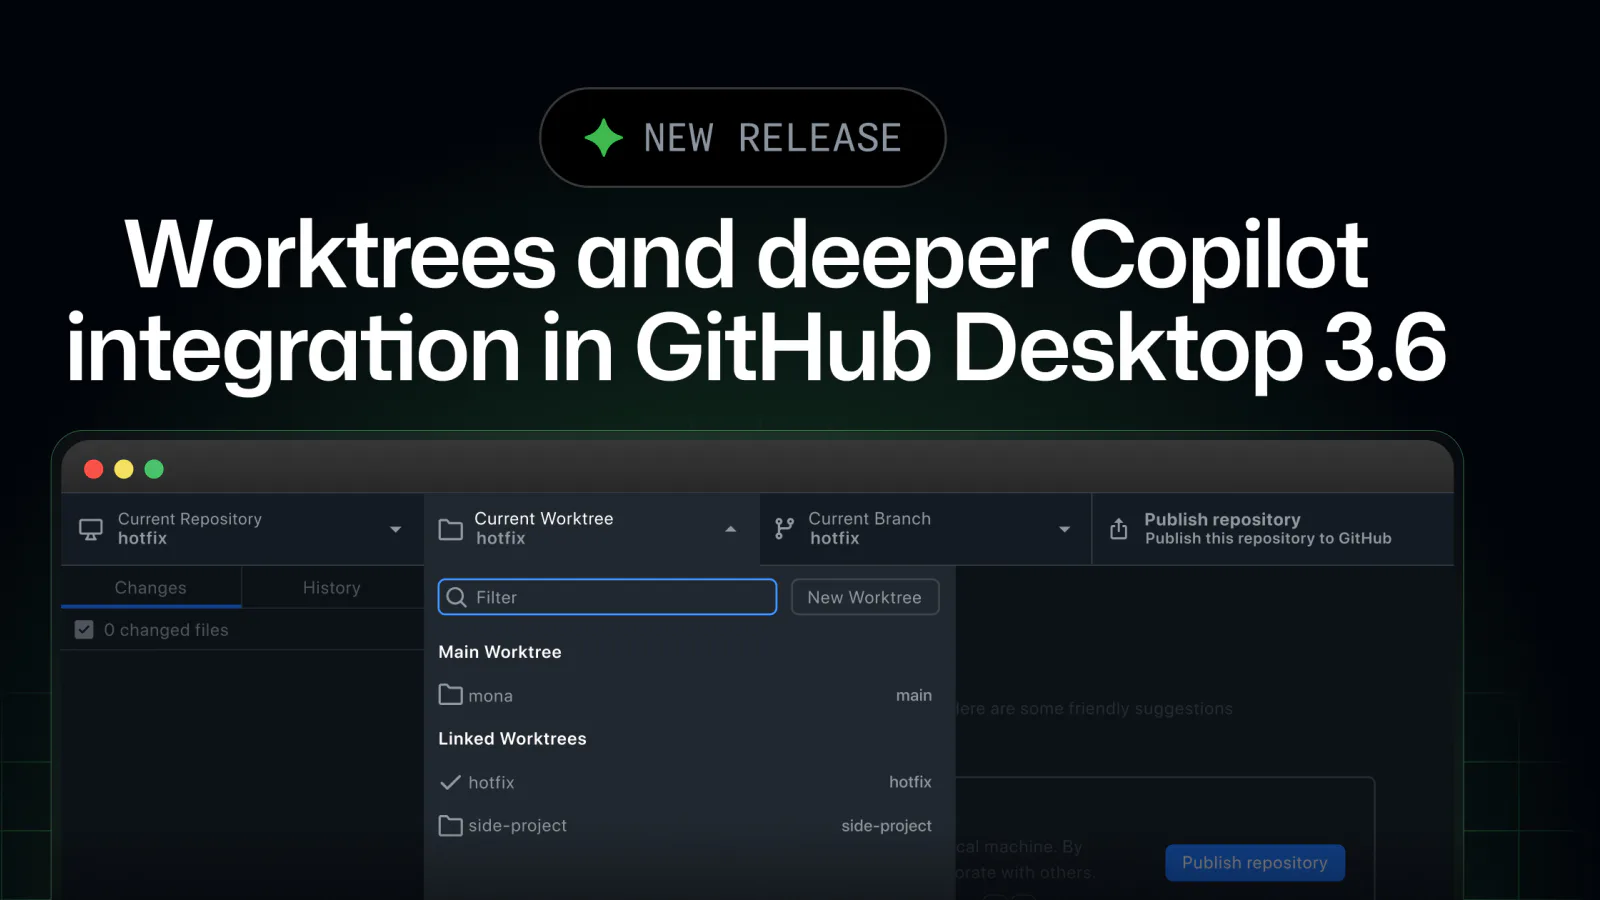This screenshot has height=900, width=1600.
Task: Click the folder icon next to mona
Action: 451,695
